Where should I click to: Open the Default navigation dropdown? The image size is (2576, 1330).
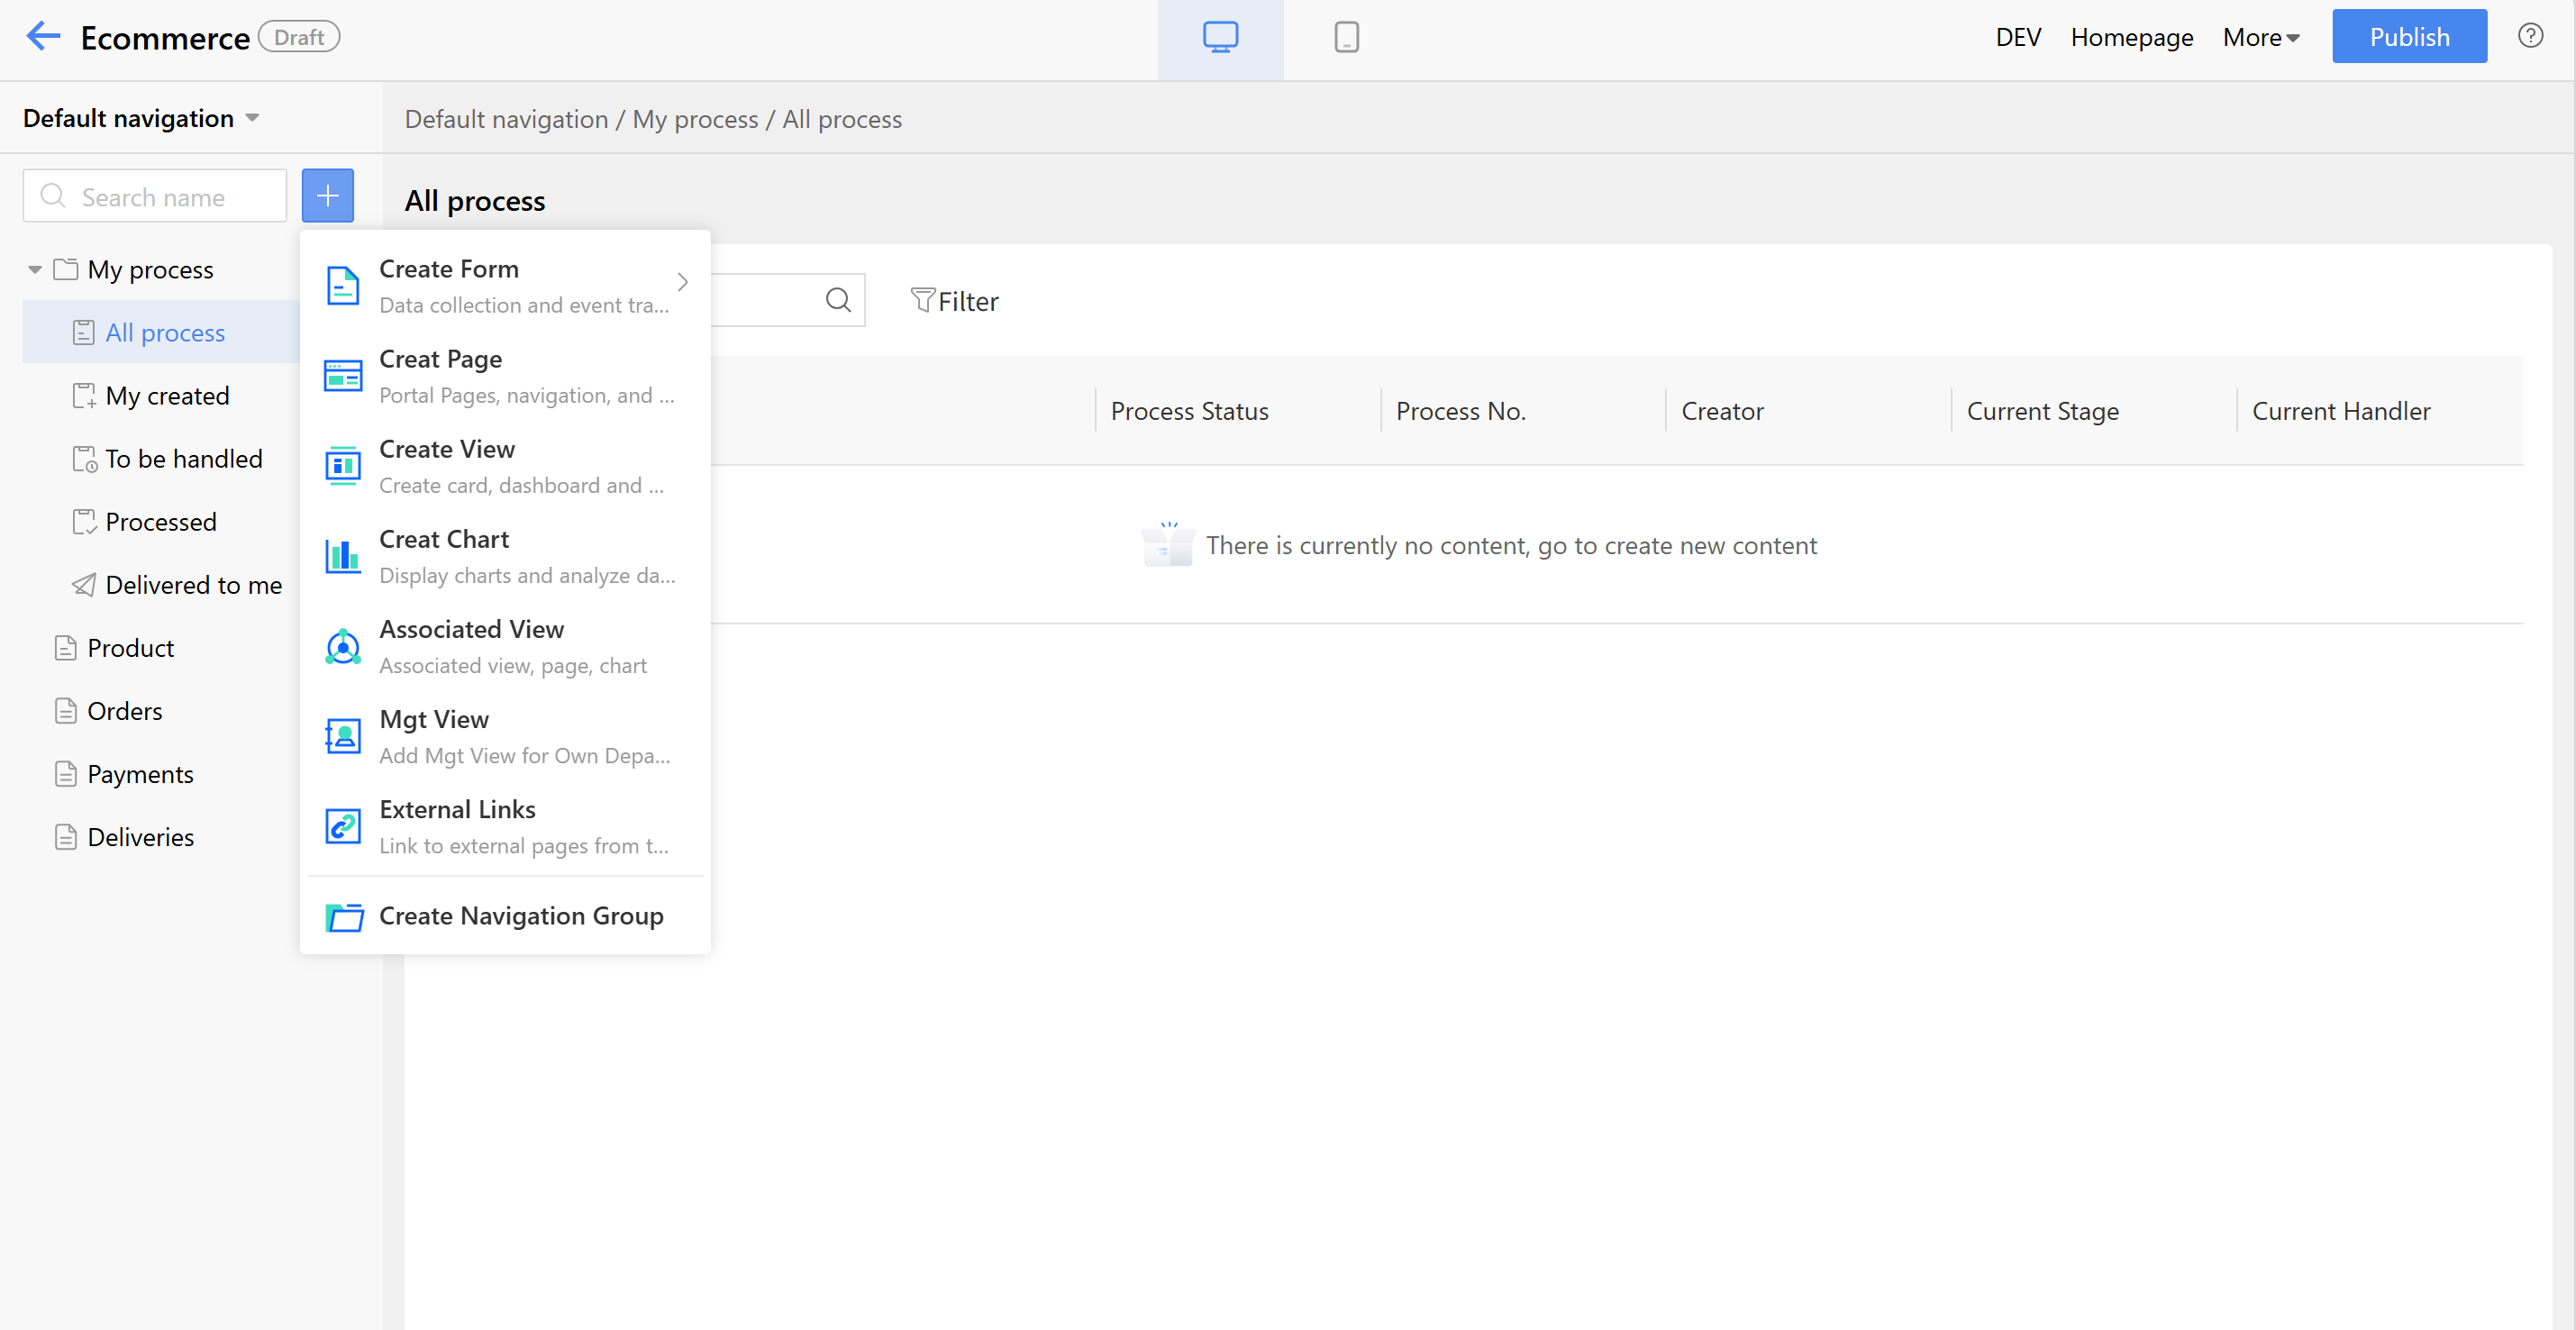(x=141, y=118)
